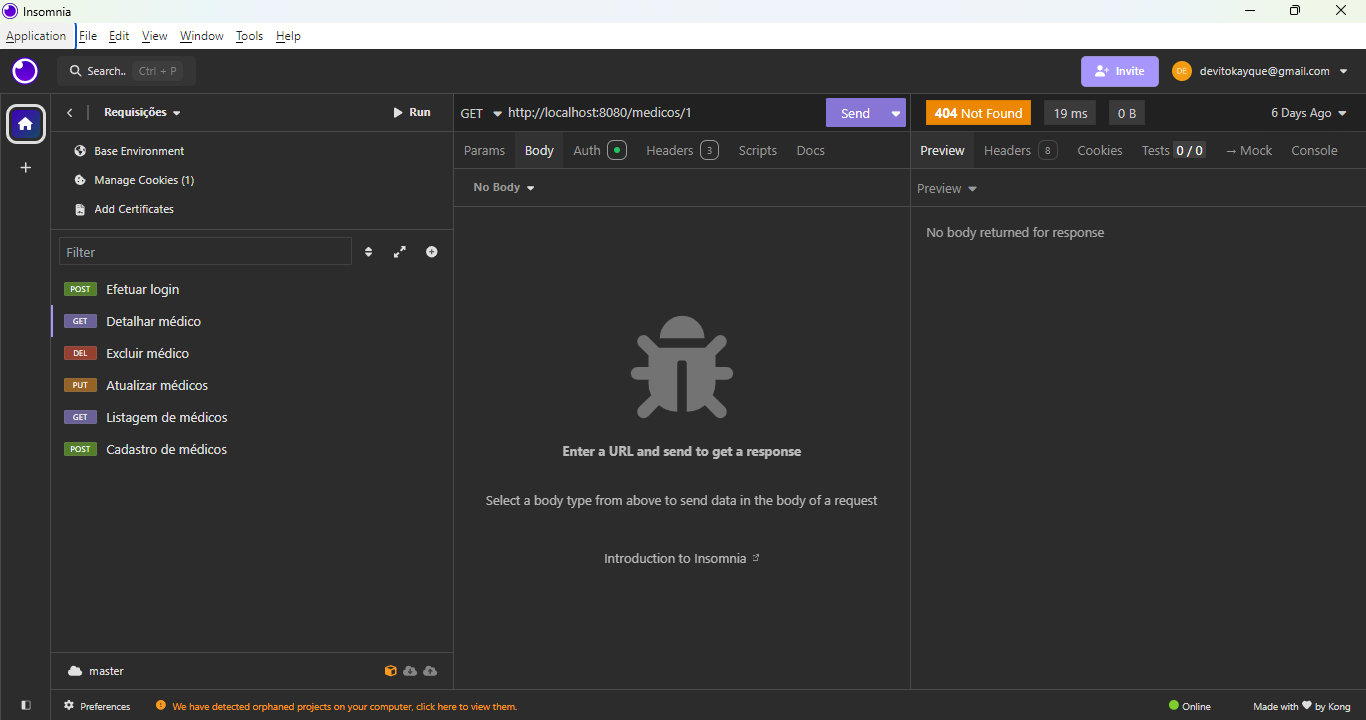Screen dimensions: 1366x720
Task: Click the Search box with Ctrl + P
Action: 126,71
